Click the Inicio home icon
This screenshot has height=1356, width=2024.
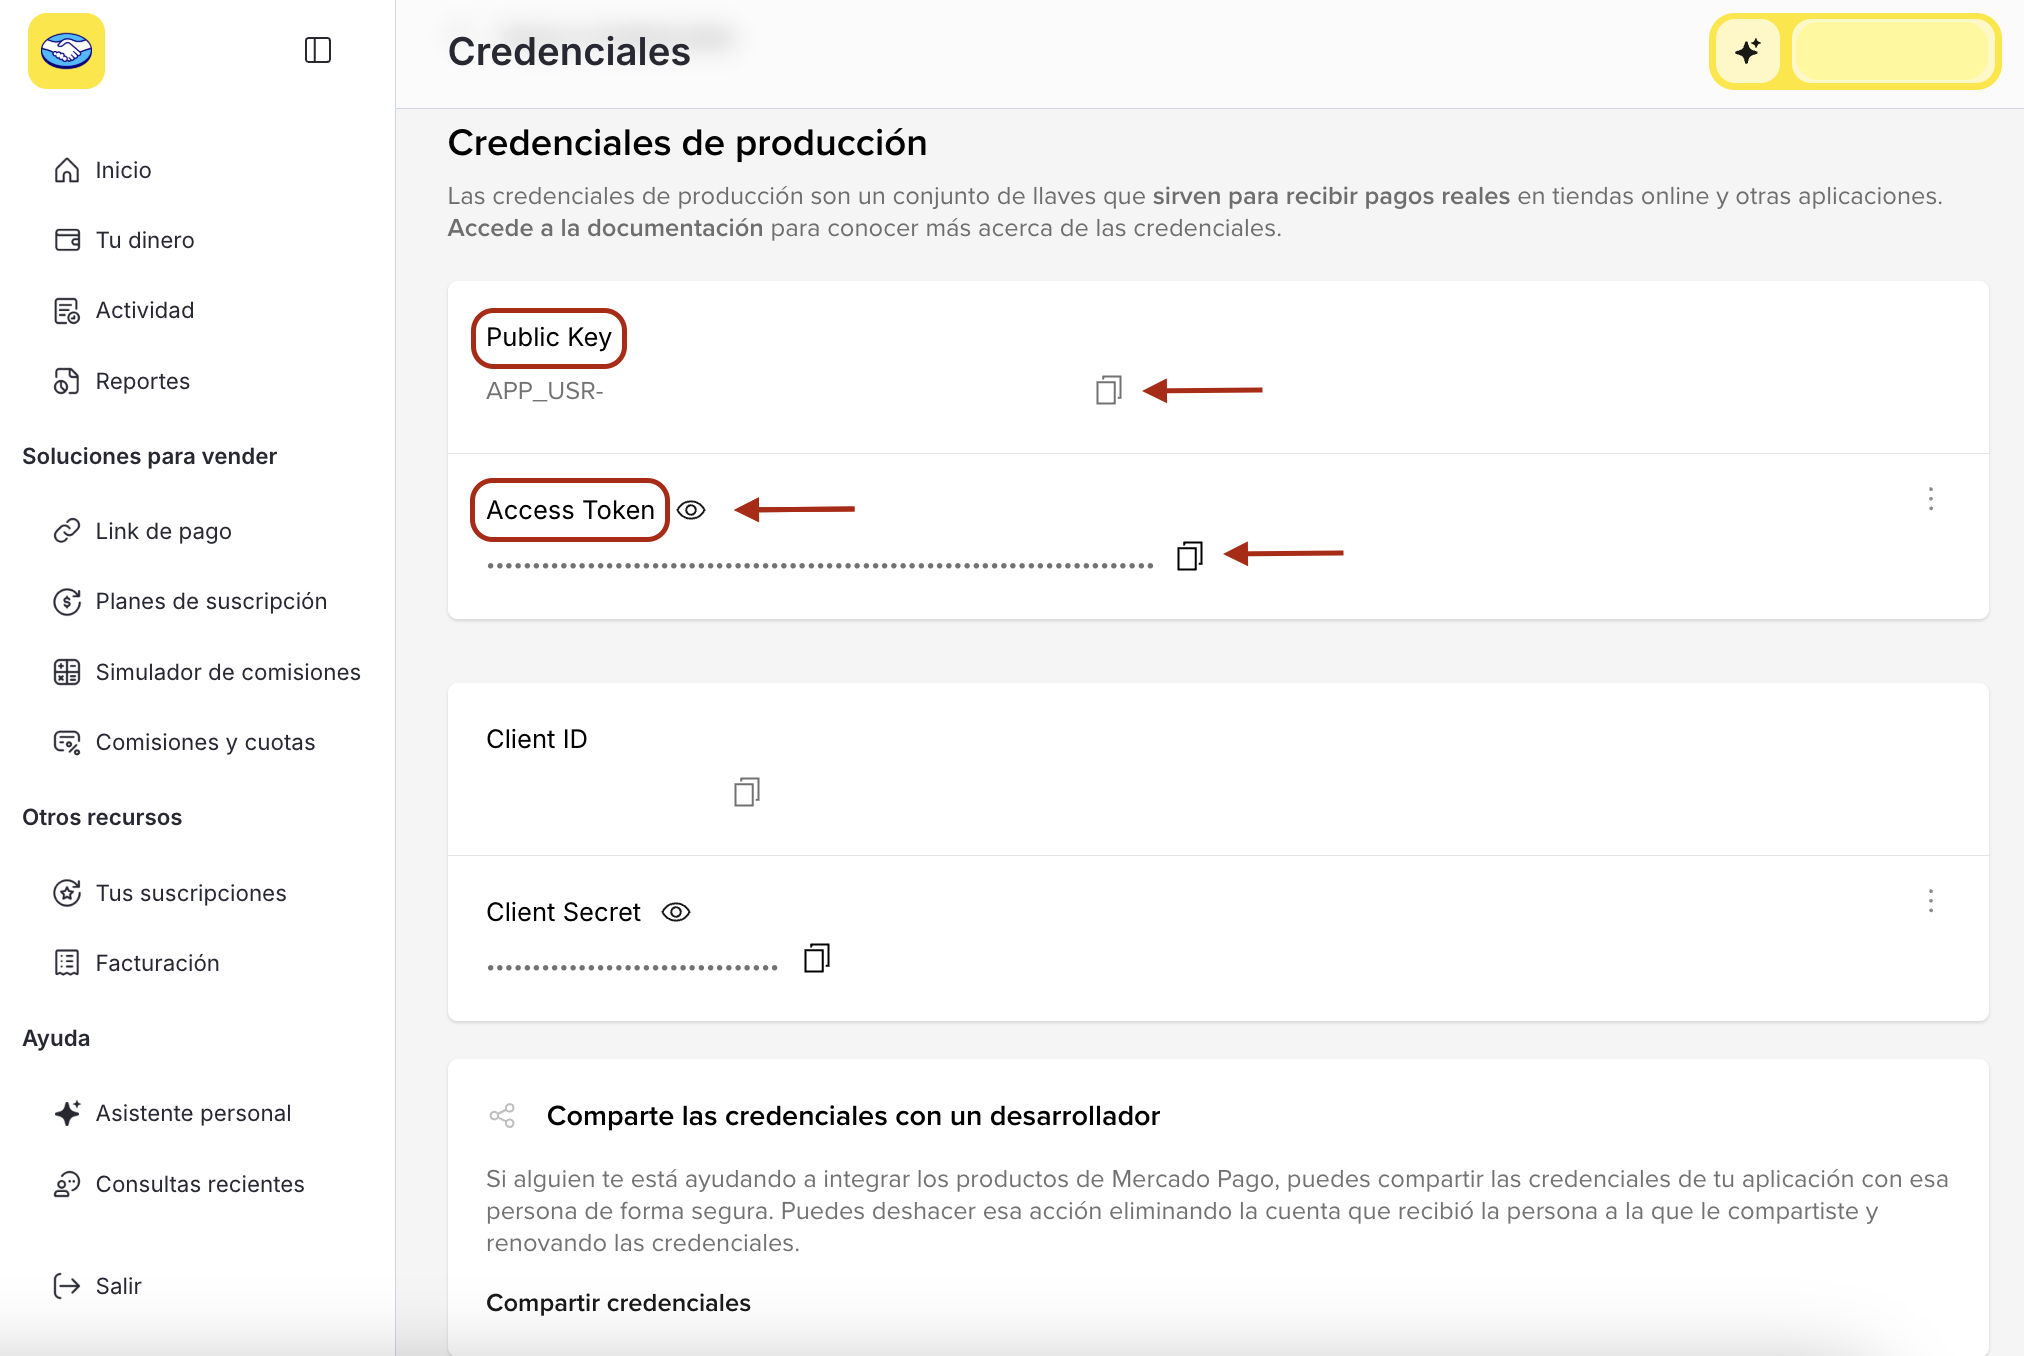[x=67, y=170]
